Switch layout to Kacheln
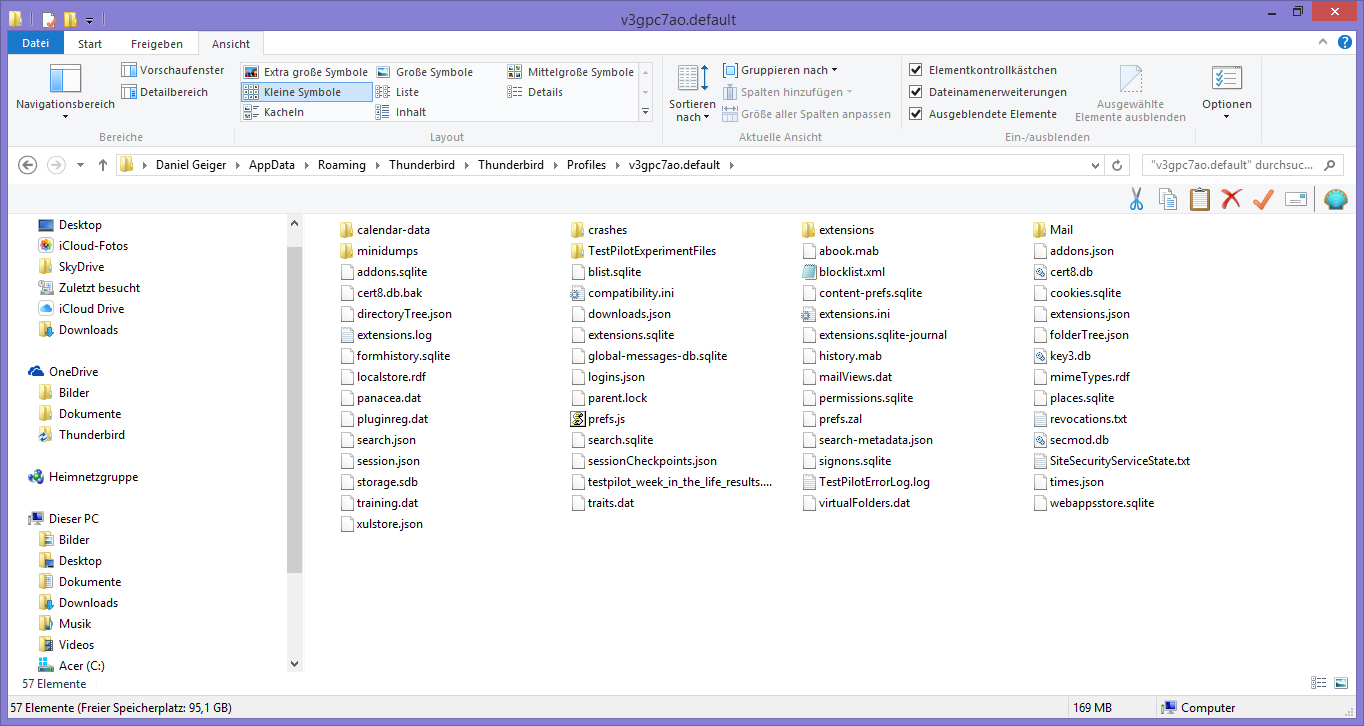 tap(274, 112)
